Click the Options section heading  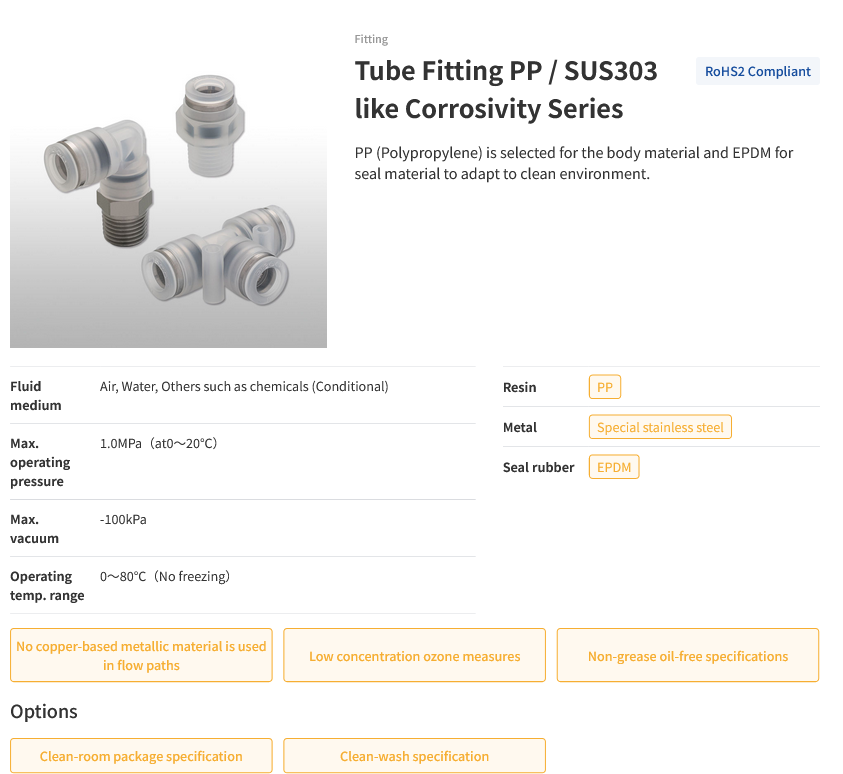pos(43,711)
